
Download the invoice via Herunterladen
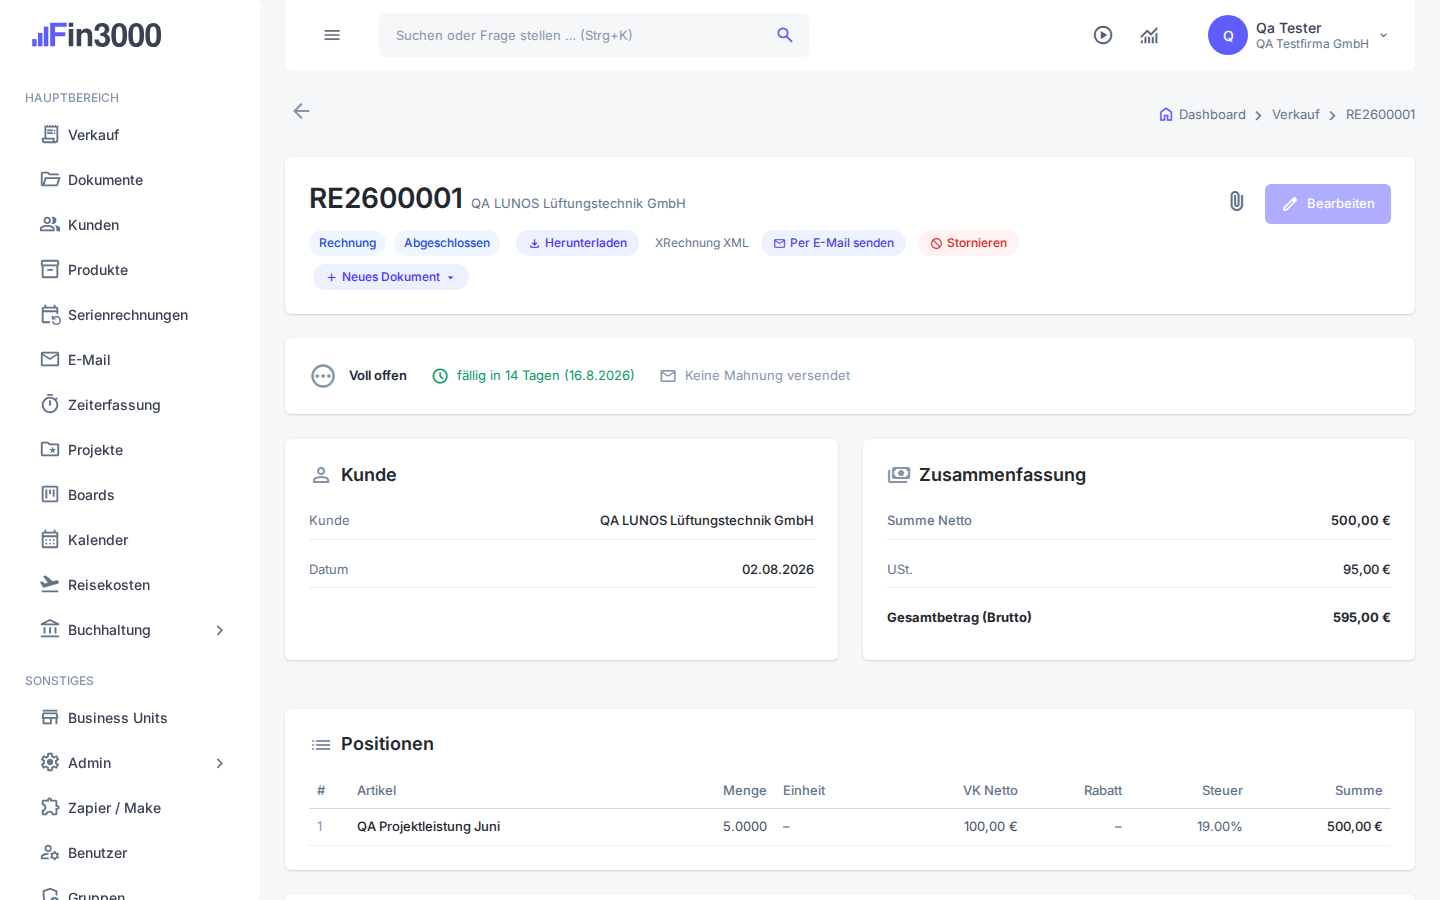point(578,243)
